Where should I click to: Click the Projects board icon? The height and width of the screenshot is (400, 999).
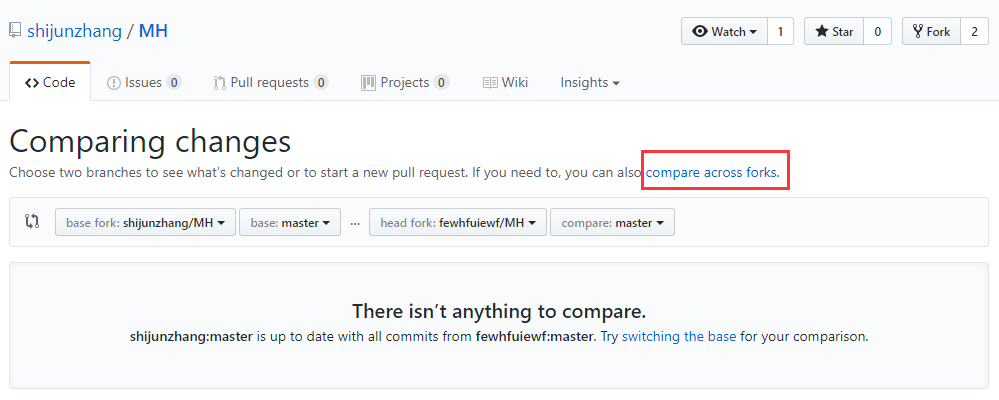[x=368, y=83]
